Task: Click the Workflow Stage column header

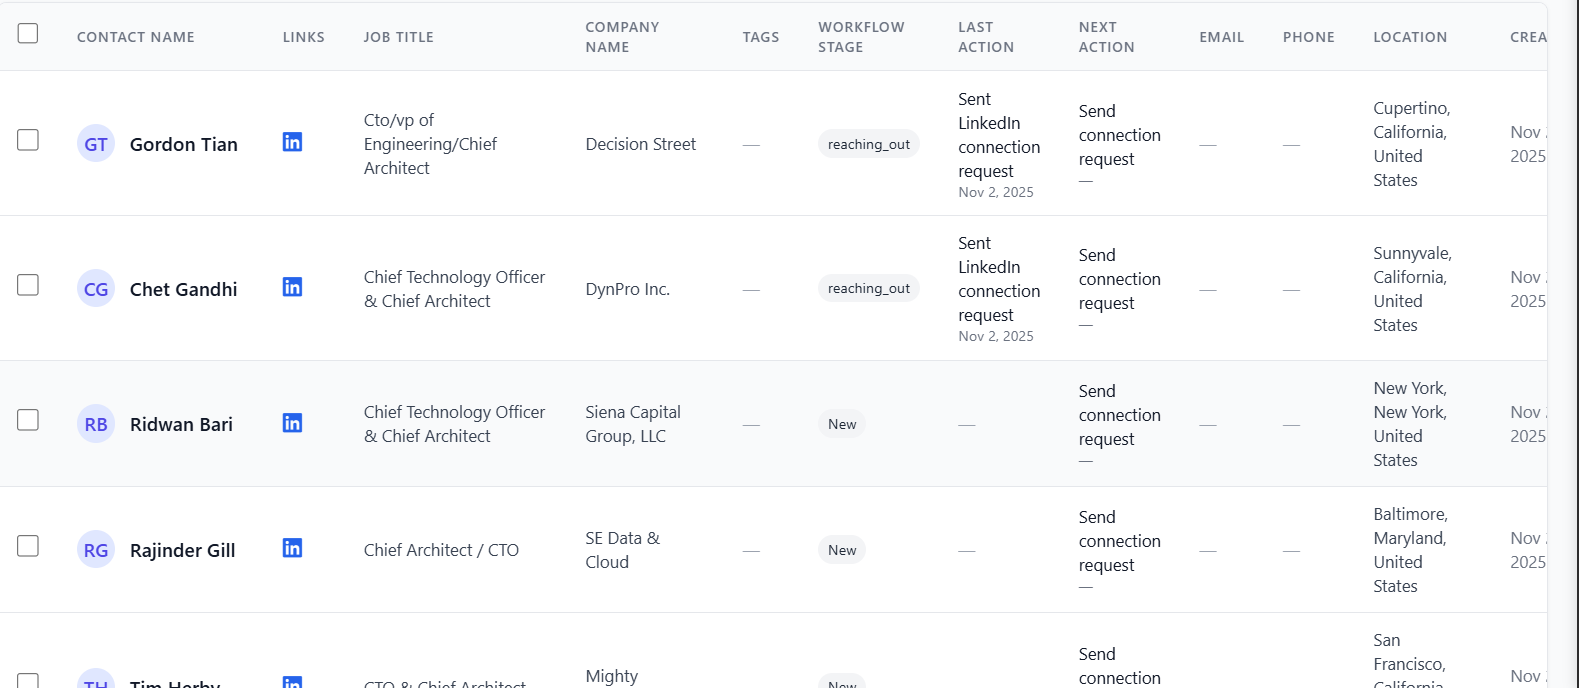Action: click(861, 37)
